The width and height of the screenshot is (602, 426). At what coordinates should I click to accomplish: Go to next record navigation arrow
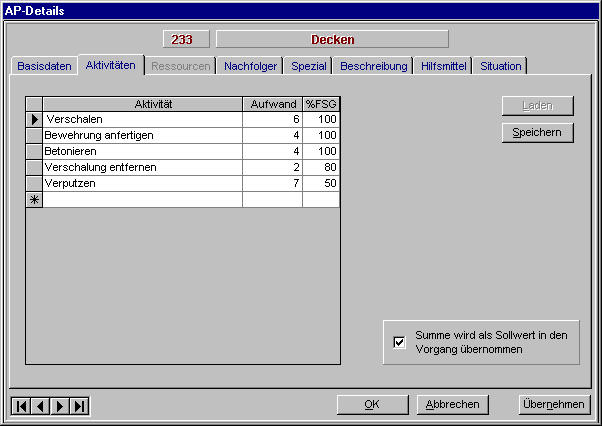point(59,405)
